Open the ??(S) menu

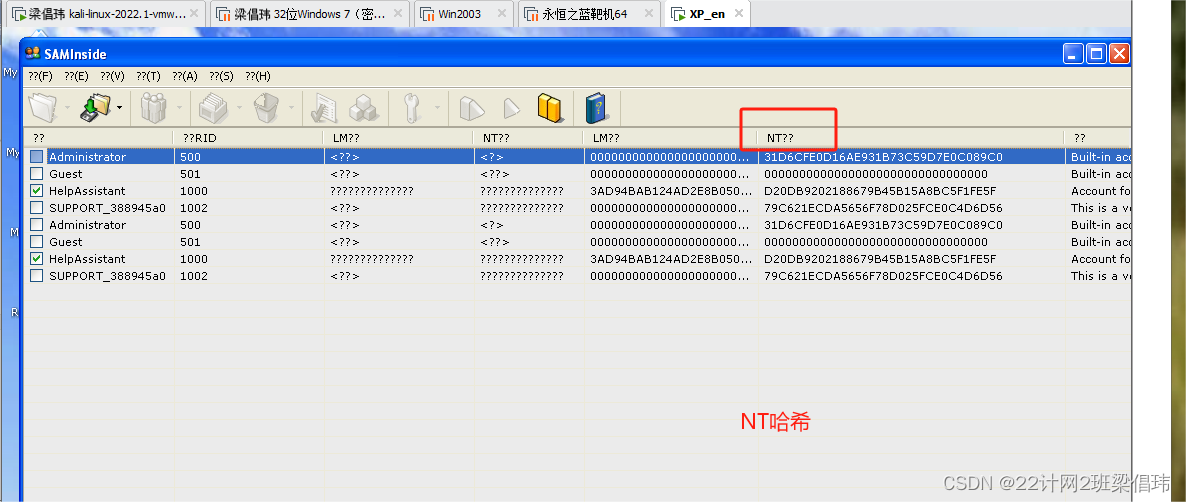coord(222,76)
